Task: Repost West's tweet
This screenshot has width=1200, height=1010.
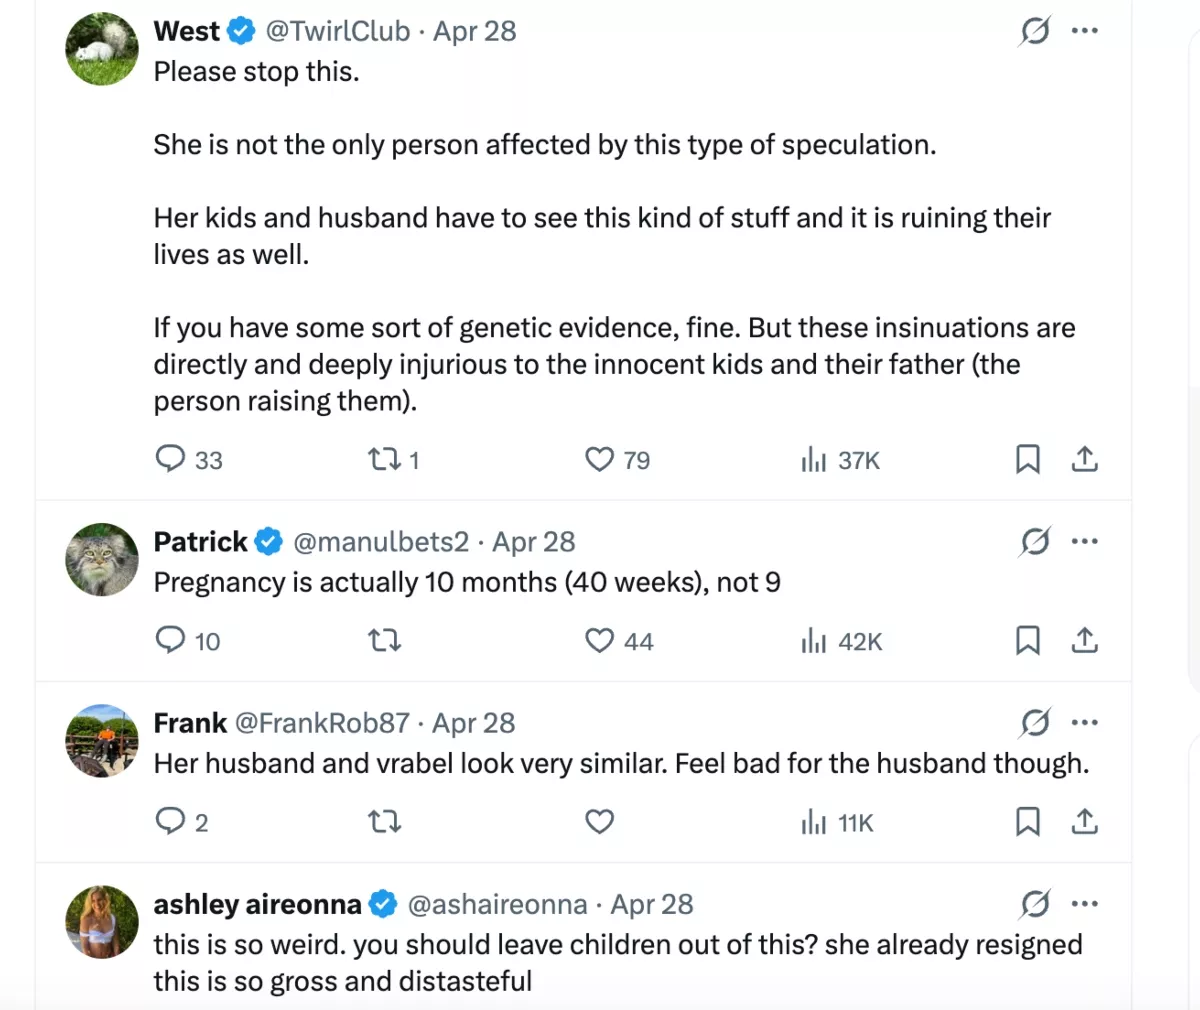Action: 384,460
